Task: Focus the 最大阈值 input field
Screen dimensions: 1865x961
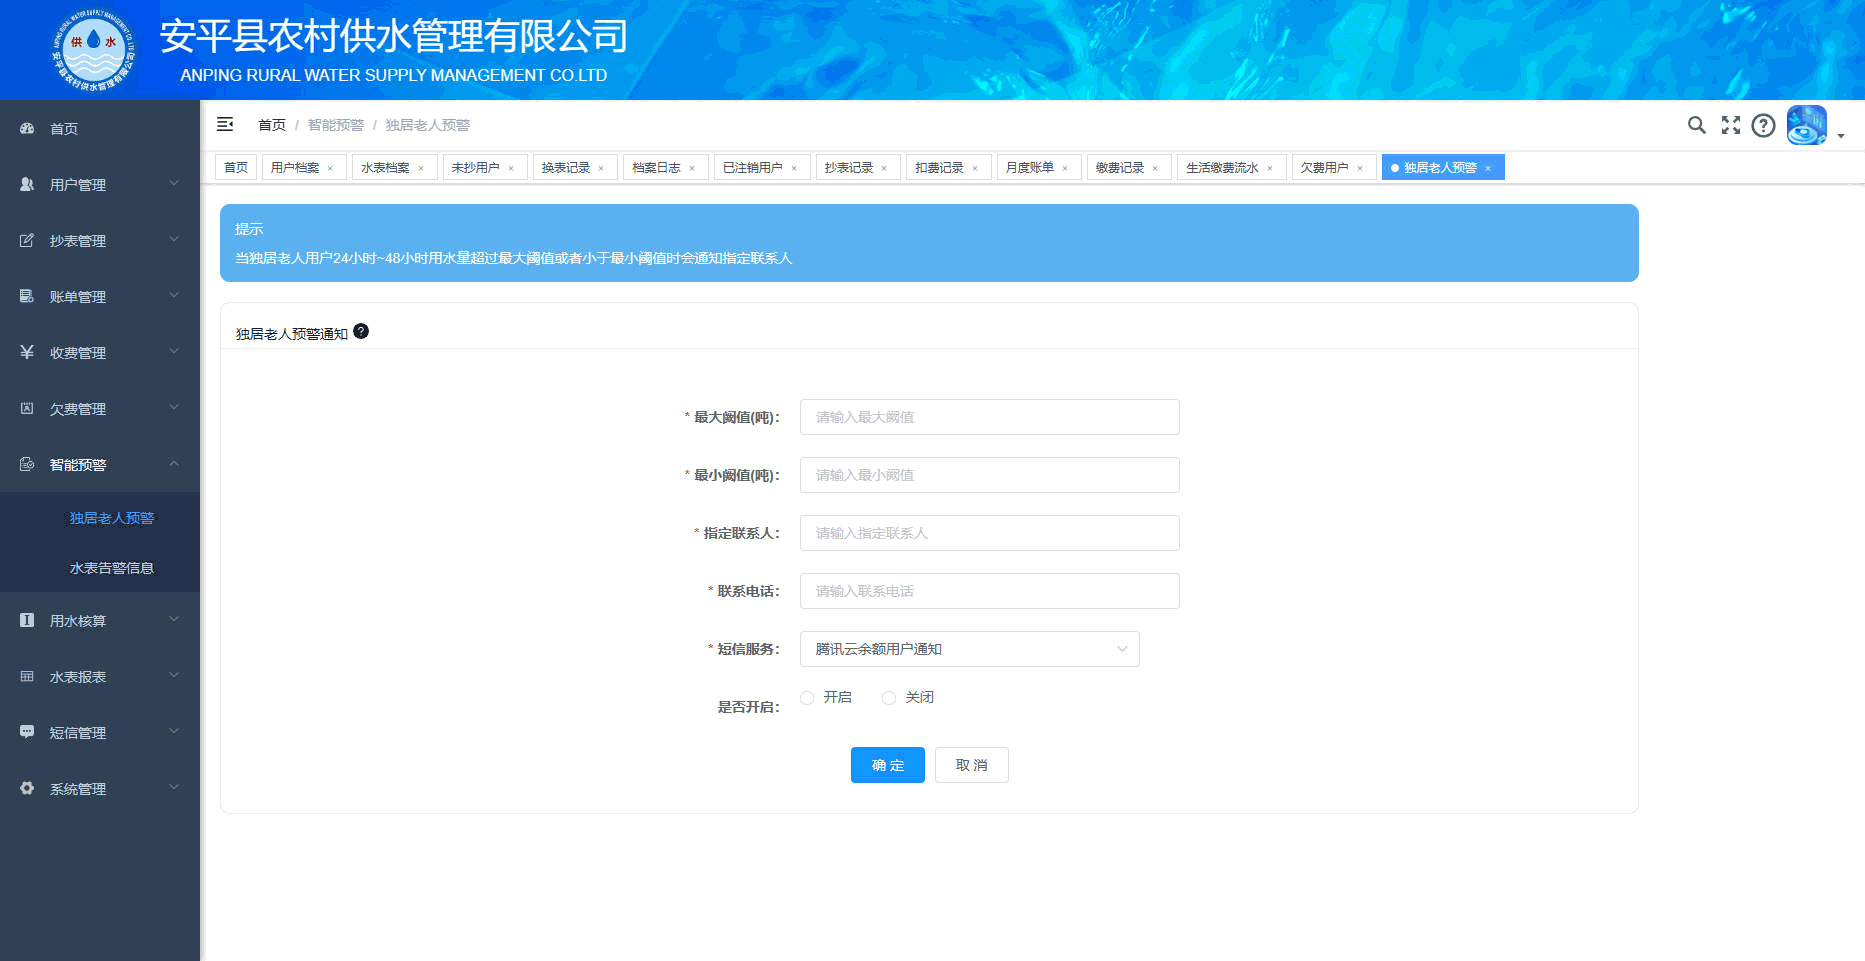Action: [x=989, y=417]
